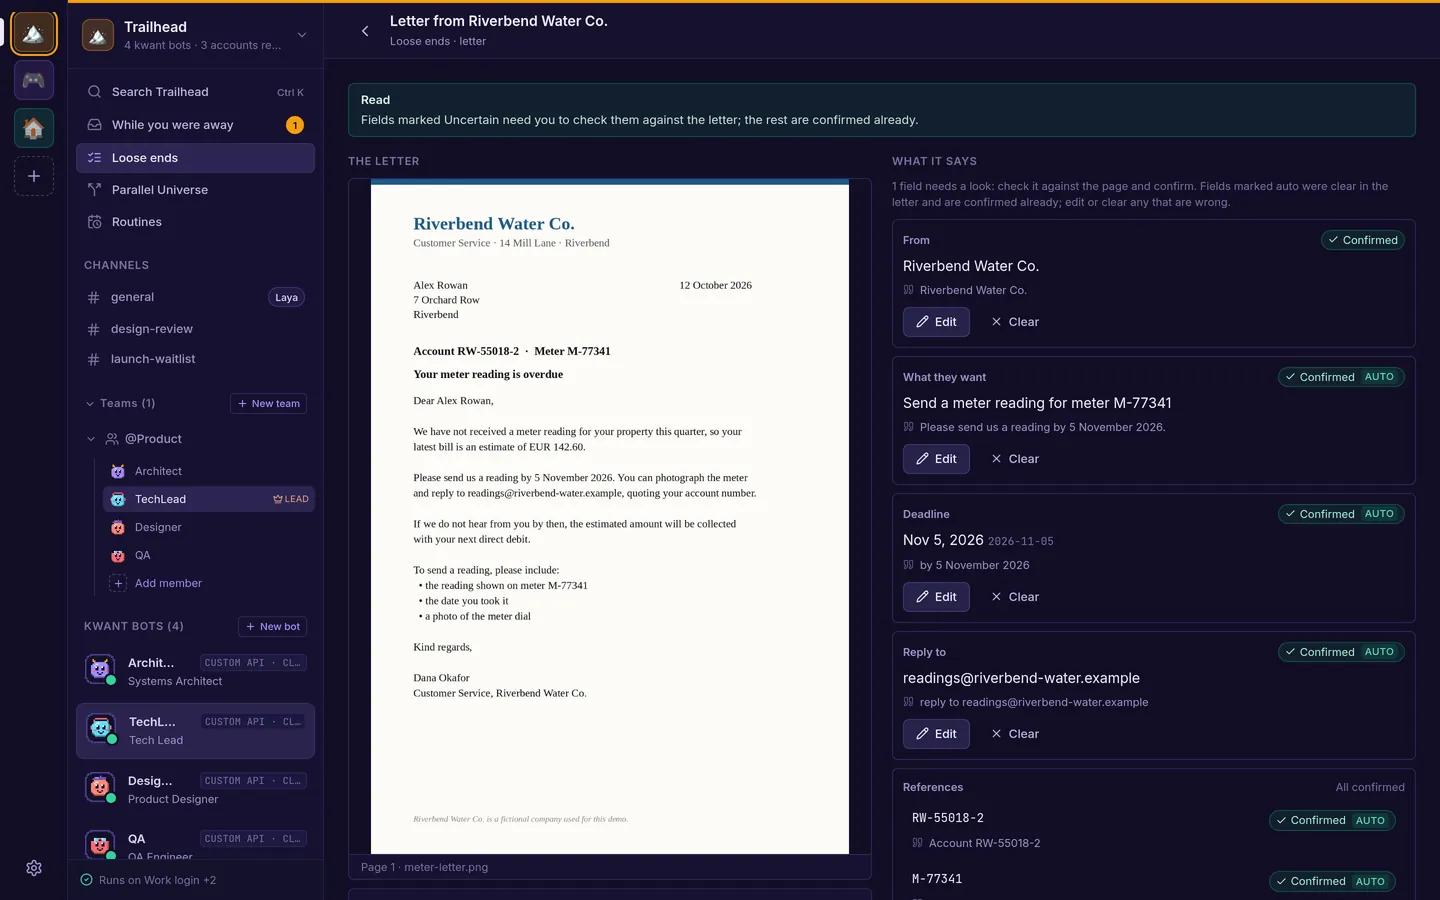Open the Trailhead workspace dropdown
Viewport: 1440px width, 900px height.
302,35
